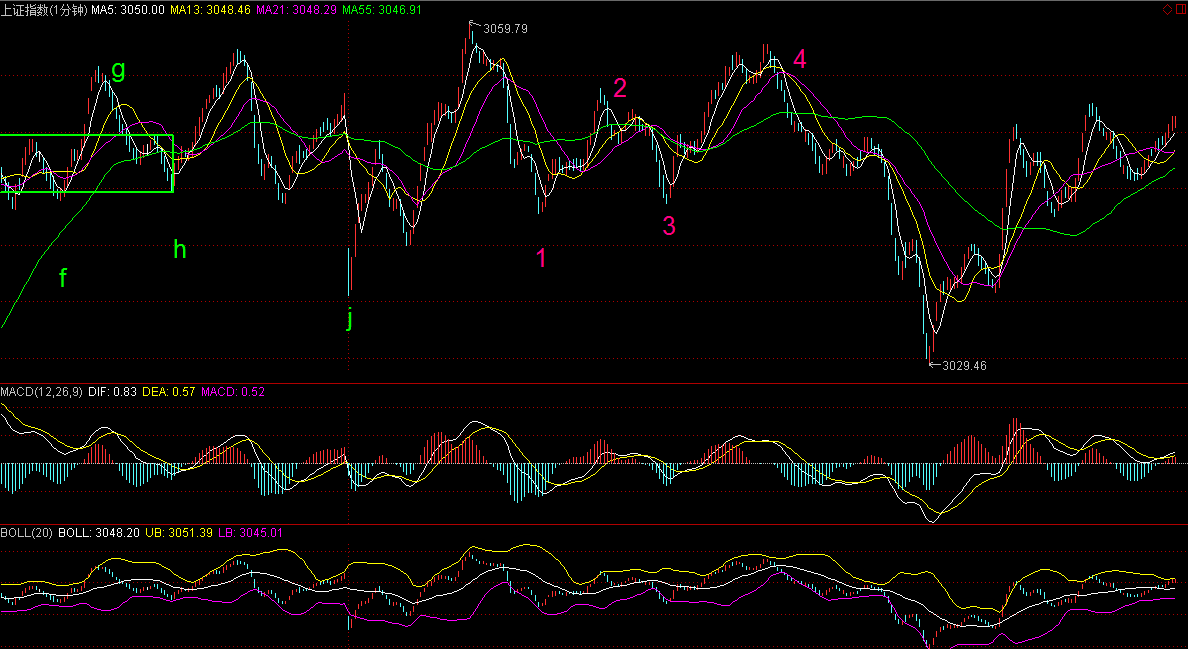Image resolution: width=1188 pixels, height=649 pixels.
Task: Click the red split-panel layout icon
Action: click(x=1181, y=9)
